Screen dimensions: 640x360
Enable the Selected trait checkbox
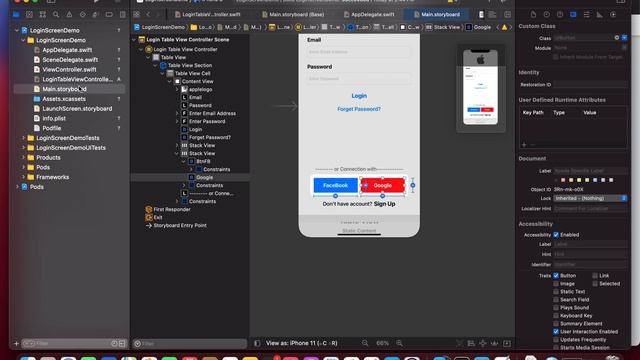(595, 284)
